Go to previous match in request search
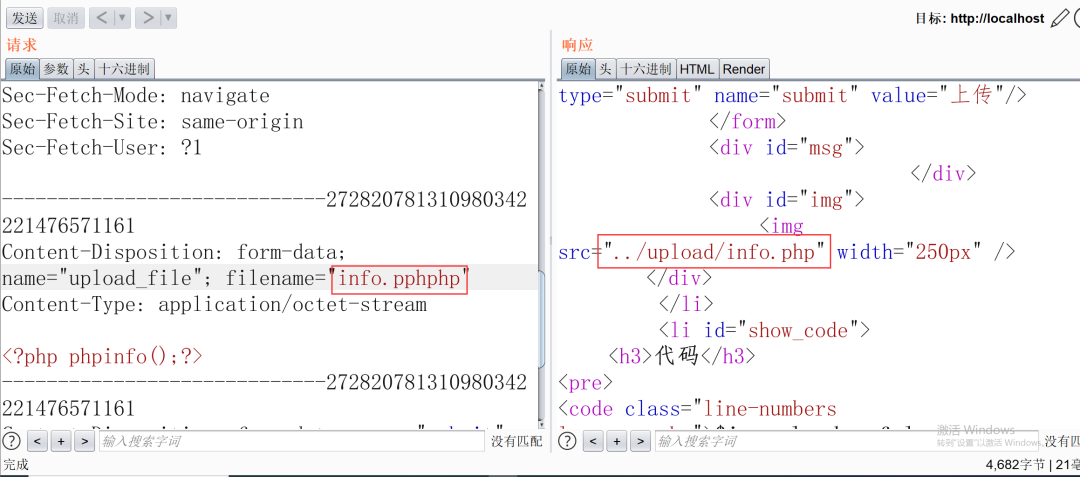Screen dimensions: 1080x477 [36, 441]
